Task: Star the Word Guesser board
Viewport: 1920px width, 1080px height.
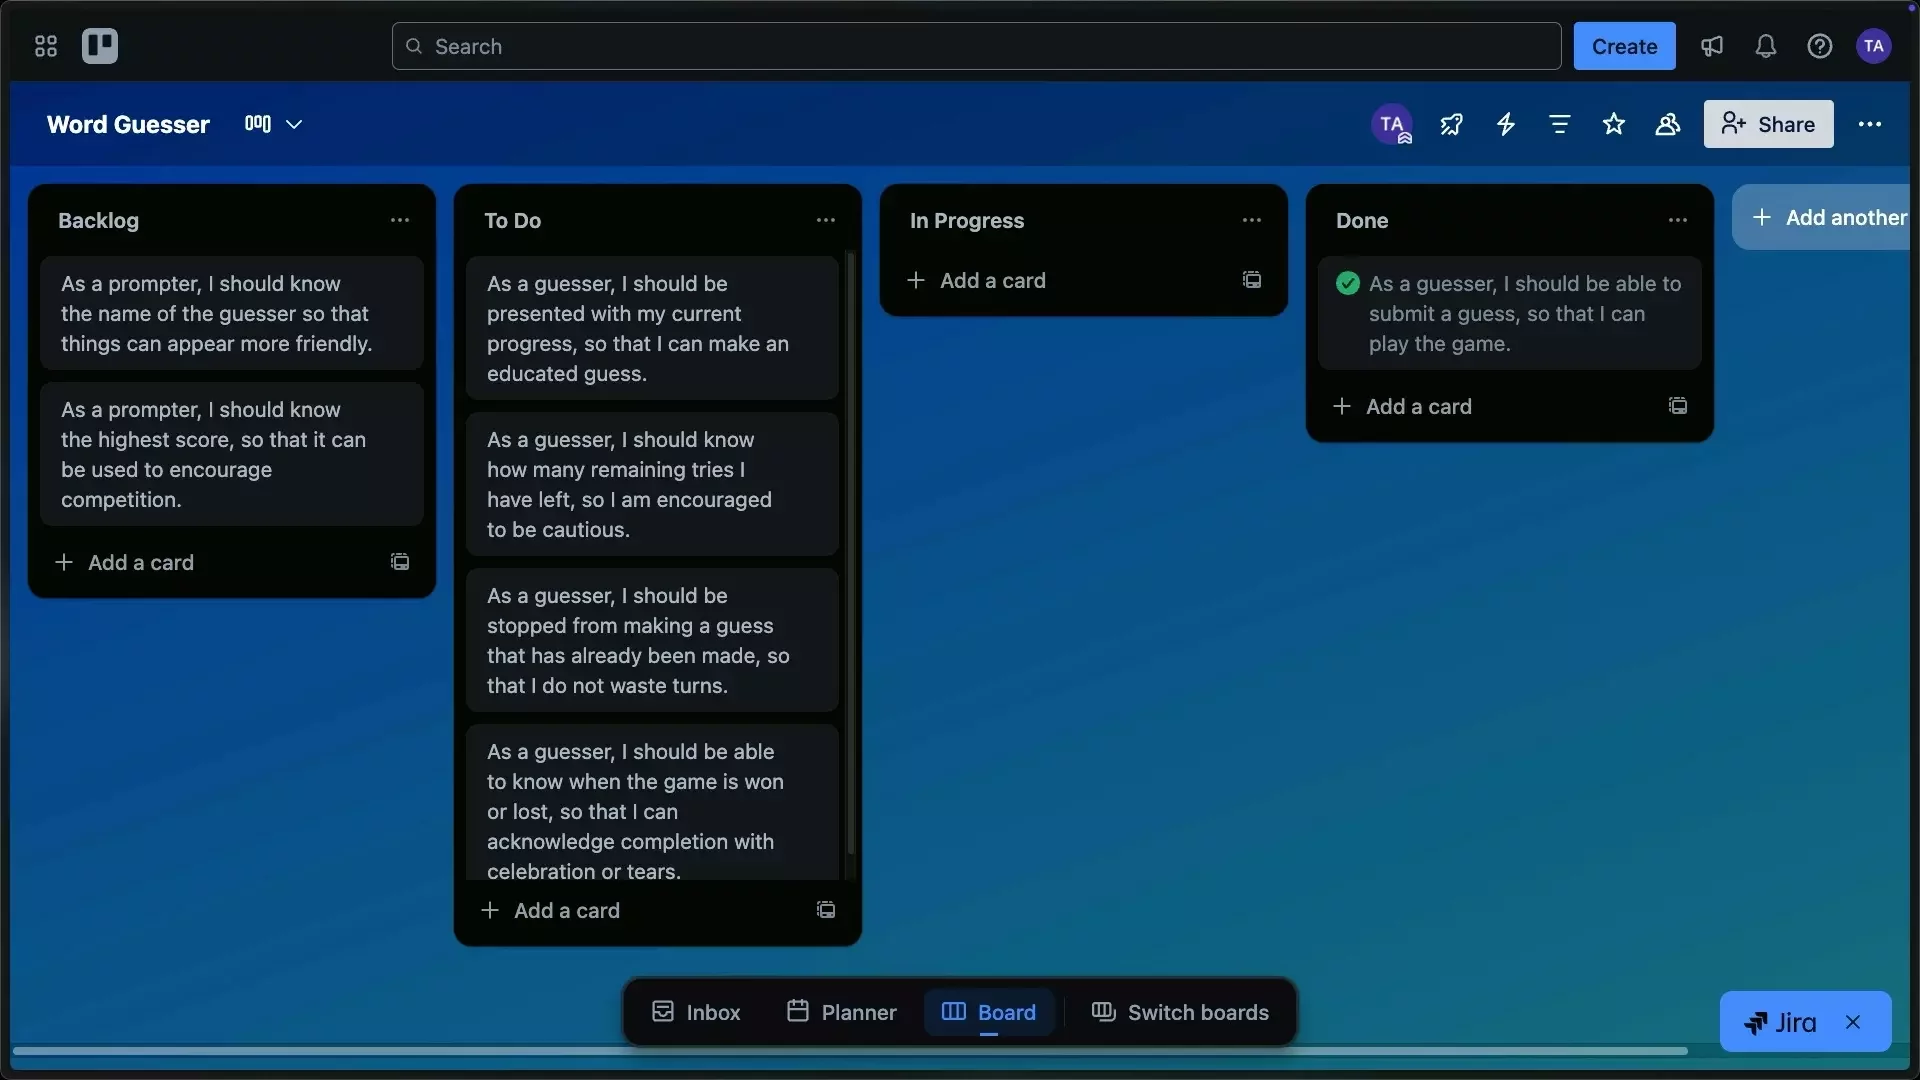Action: tap(1615, 124)
